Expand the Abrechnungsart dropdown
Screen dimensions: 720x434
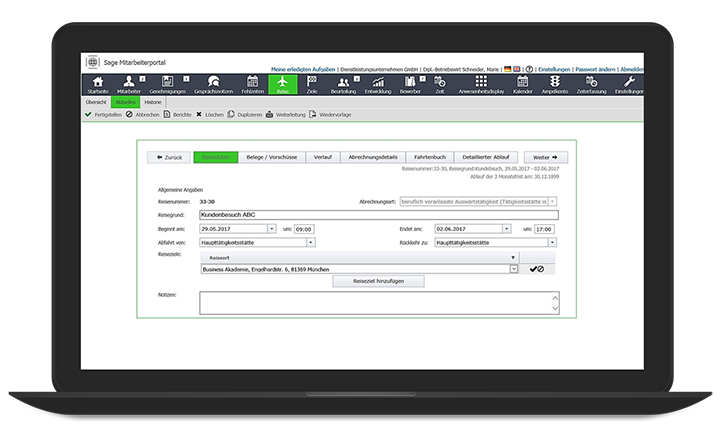point(552,202)
